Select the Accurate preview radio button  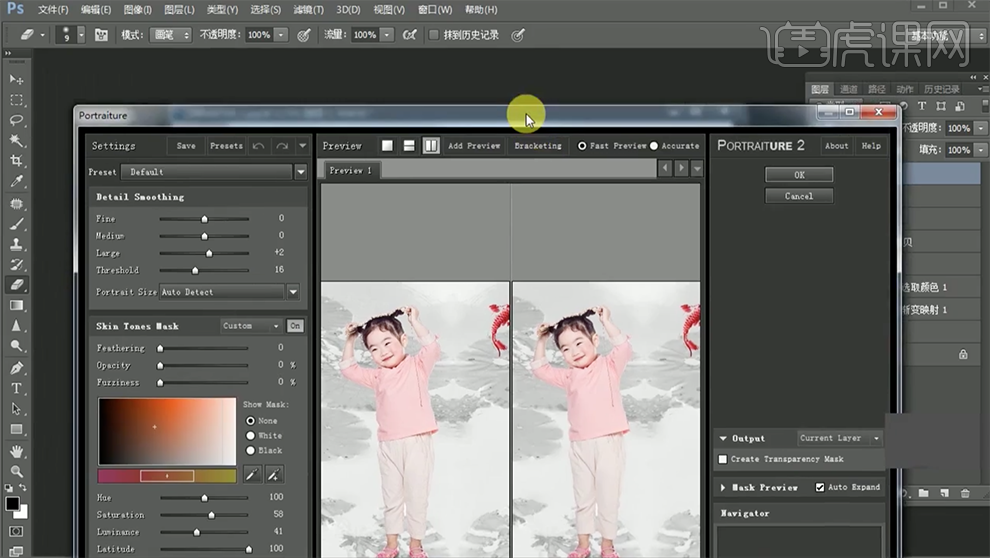click(x=654, y=146)
